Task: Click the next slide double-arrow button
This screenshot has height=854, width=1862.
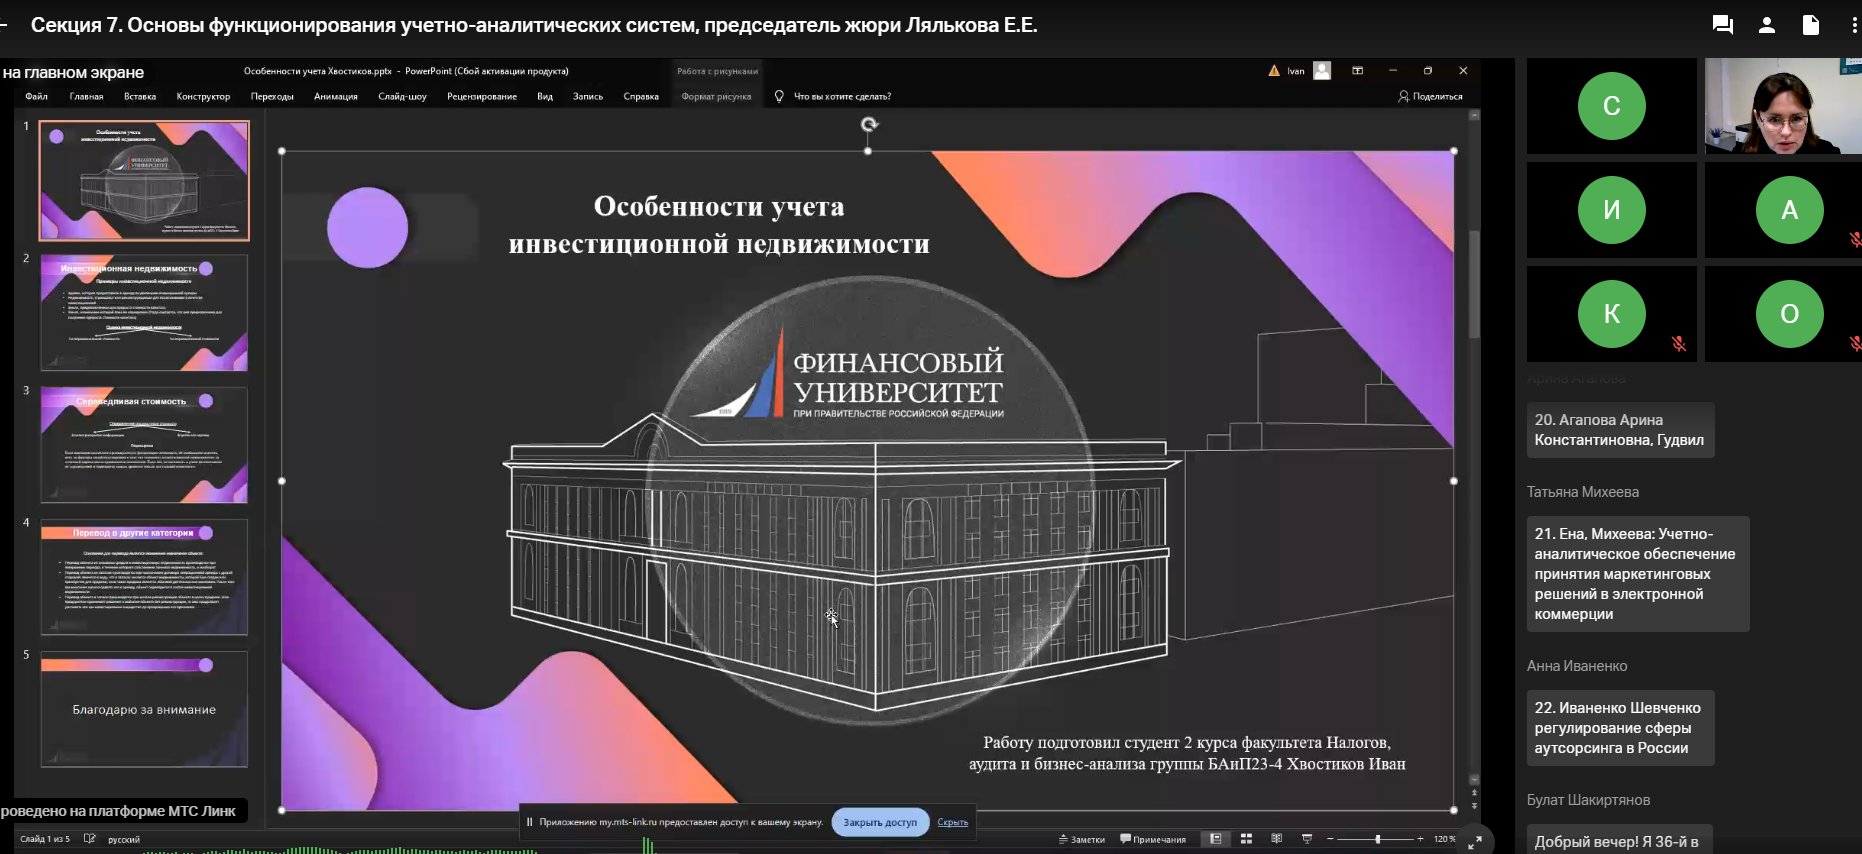Action: click(x=1474, y=805)
